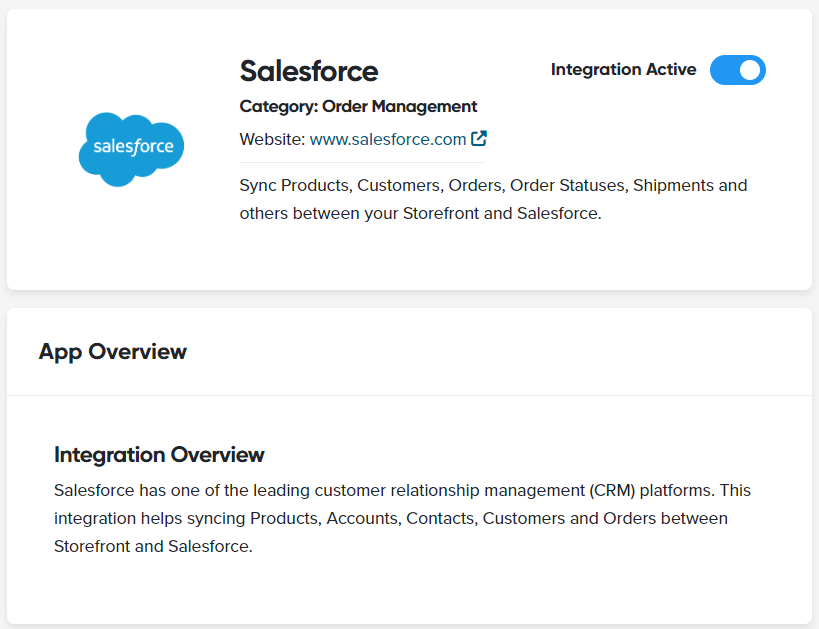This screenshot has width=819, height=629.
Task: Select the external-link arrow icon after www.salesforce.com
Action: 479,138
